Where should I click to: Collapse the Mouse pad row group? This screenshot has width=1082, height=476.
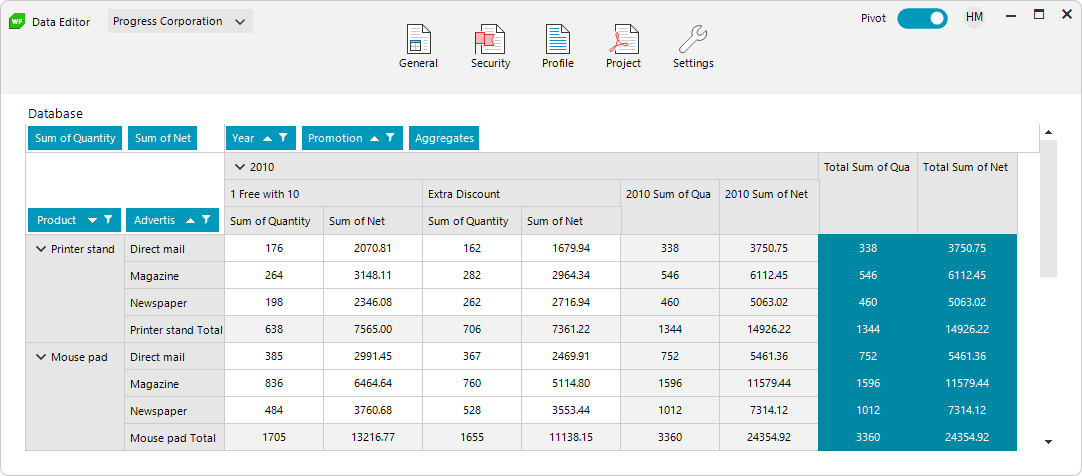pos(40,357)
